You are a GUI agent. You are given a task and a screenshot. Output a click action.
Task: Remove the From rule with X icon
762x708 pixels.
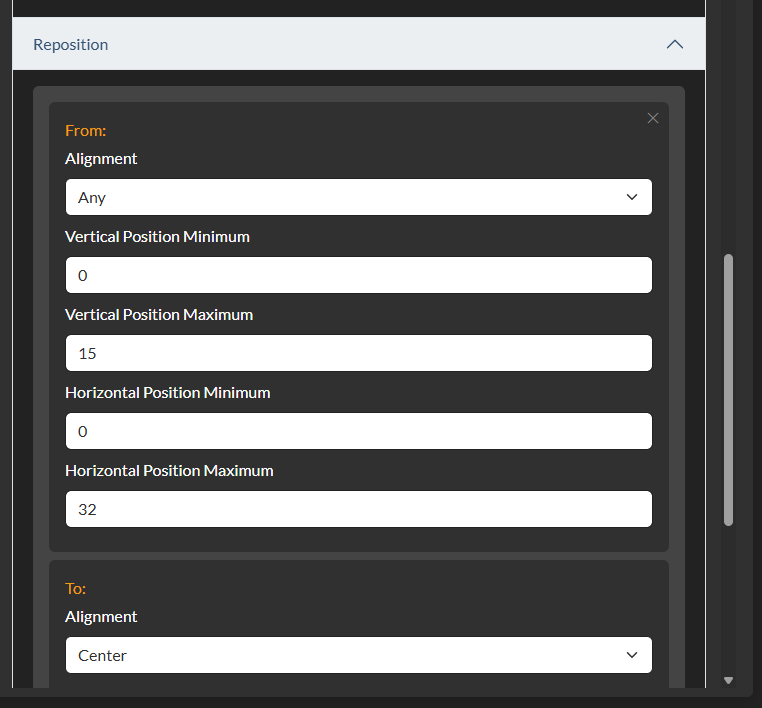[x=653, y=118]
